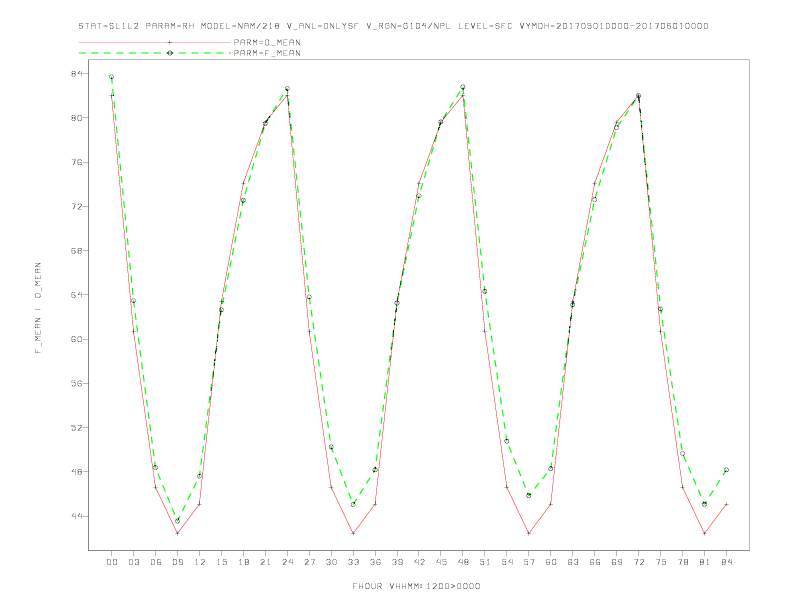The height and width of the screenshot is (612, 792).
Task: Click the vertical axis label F_MEAN | O_MEAN
Action: pos(38,308)
